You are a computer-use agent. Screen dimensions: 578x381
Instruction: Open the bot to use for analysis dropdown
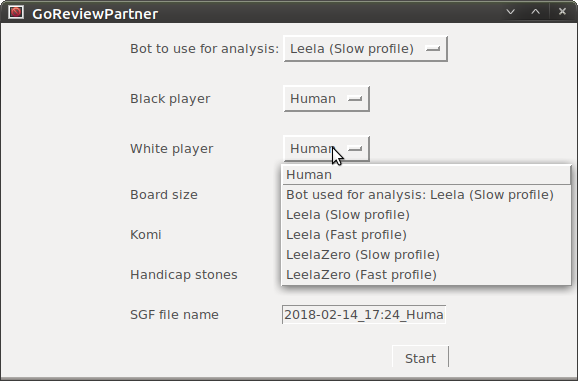point(366,49)
